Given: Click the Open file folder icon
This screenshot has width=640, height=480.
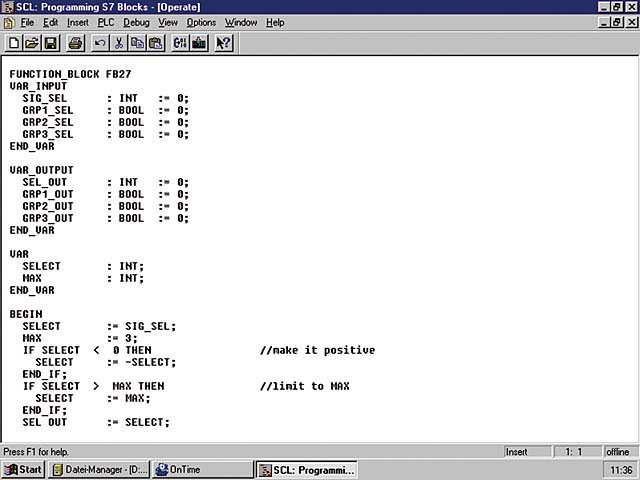Looking at the screenshot, I should click(x=31, y=43).
